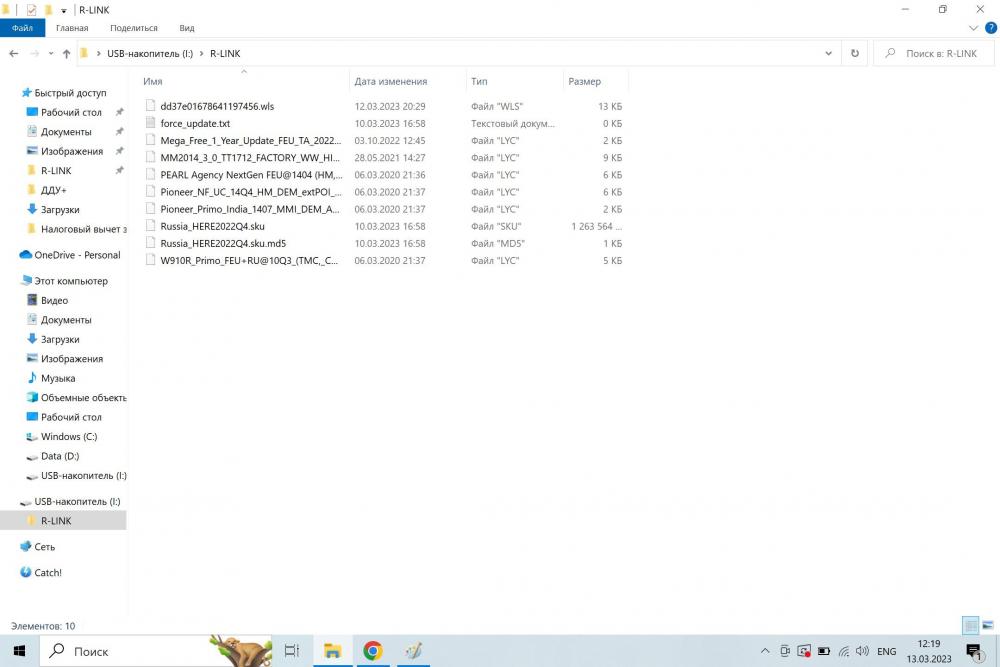Go back using the back arrow
Screen dimensions: 1000x667
[x=13, y=54]
